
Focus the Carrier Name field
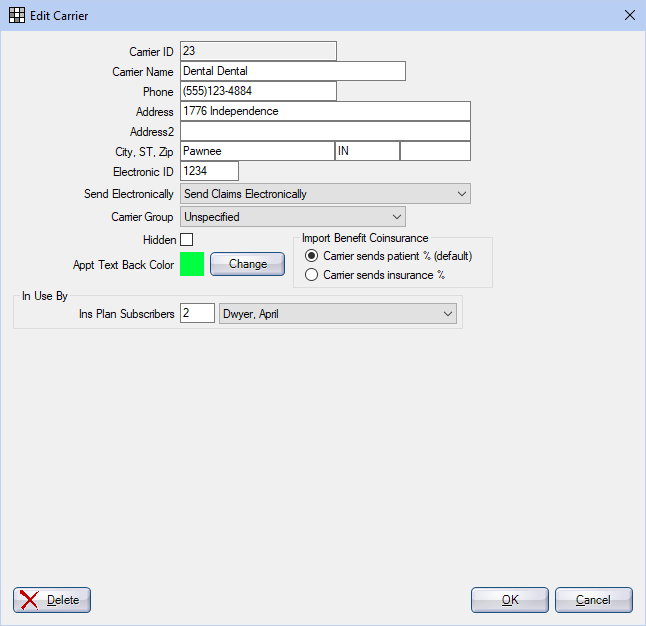293,71
